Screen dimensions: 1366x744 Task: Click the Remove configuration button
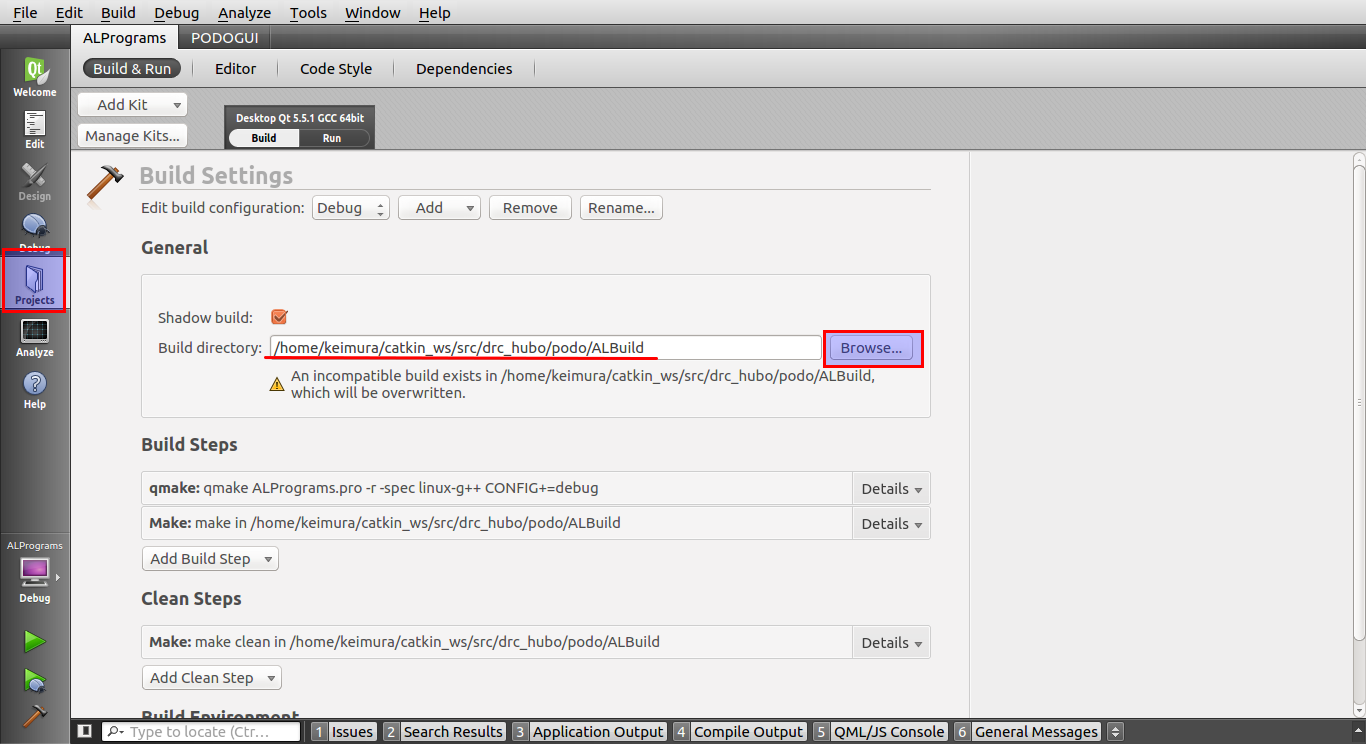pos(530,208)
